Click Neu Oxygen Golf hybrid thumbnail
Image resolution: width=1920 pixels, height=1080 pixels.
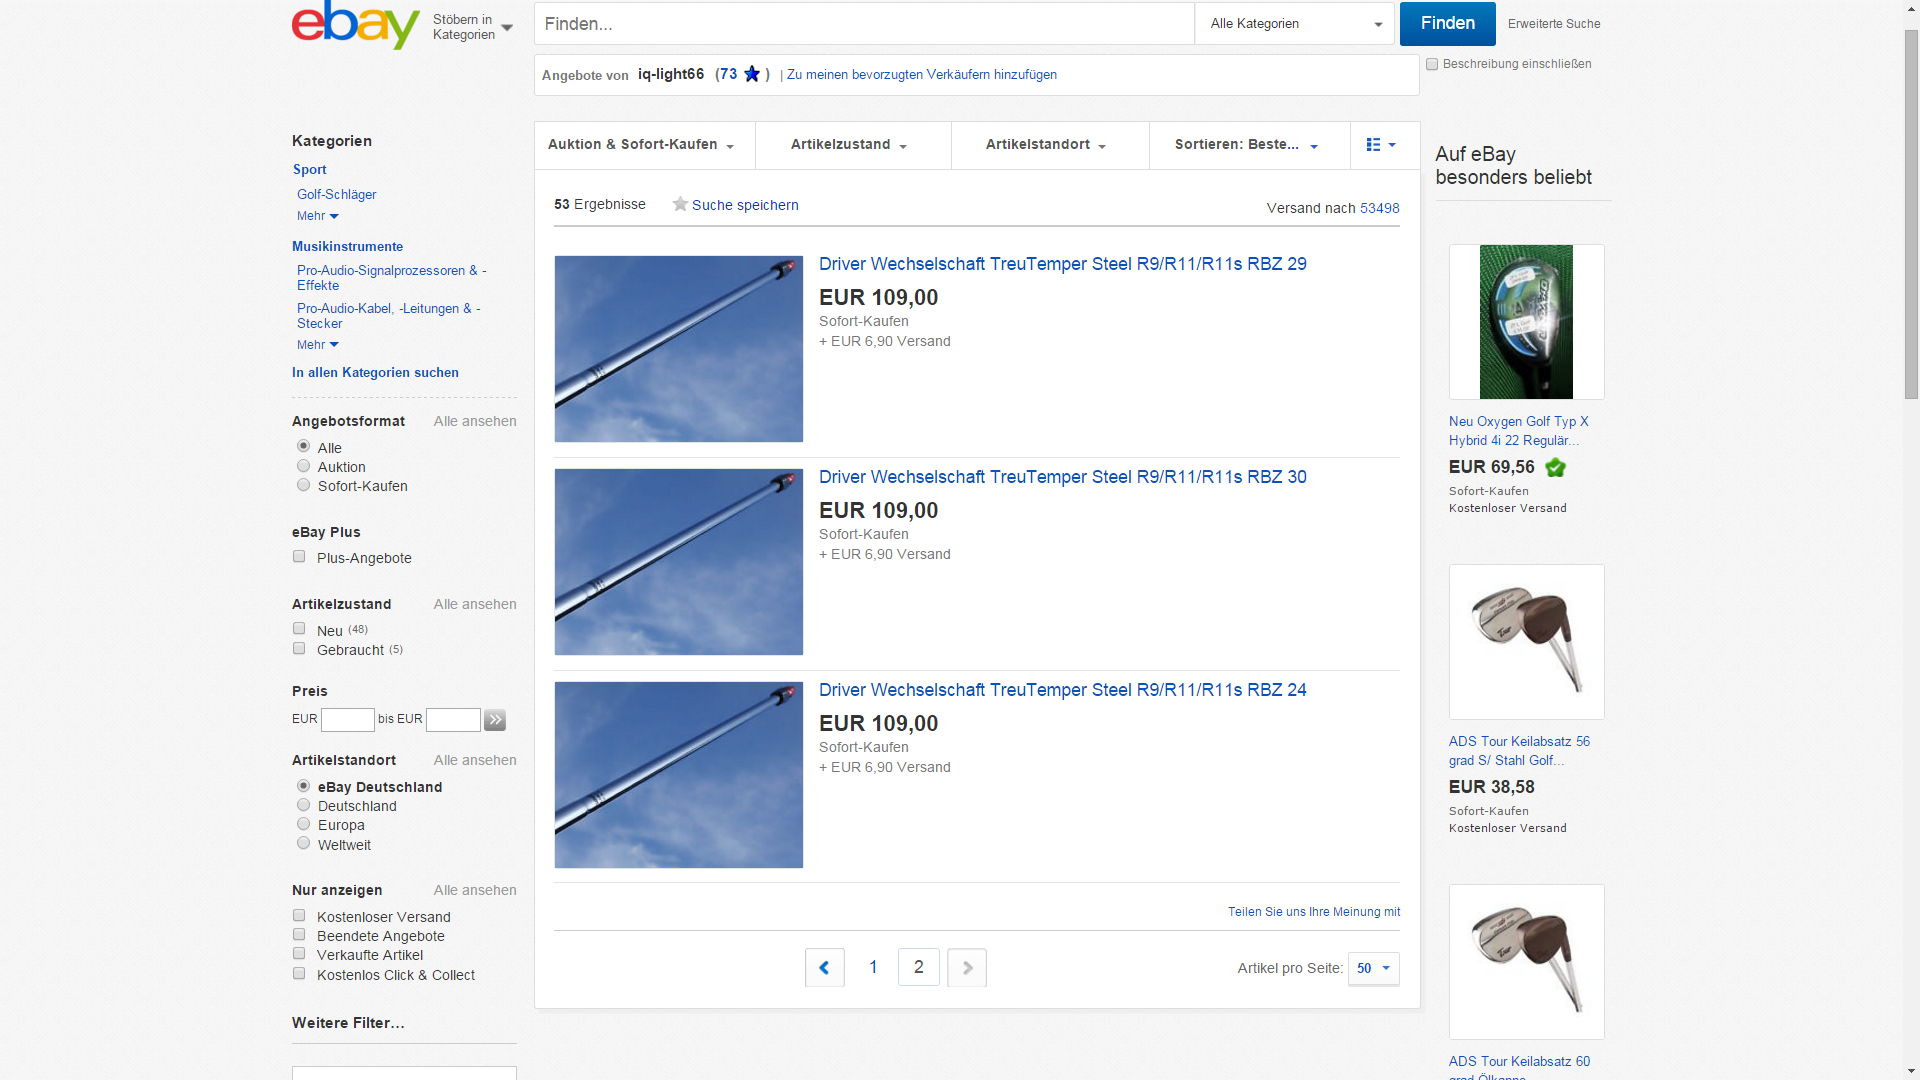(1526, 322)
